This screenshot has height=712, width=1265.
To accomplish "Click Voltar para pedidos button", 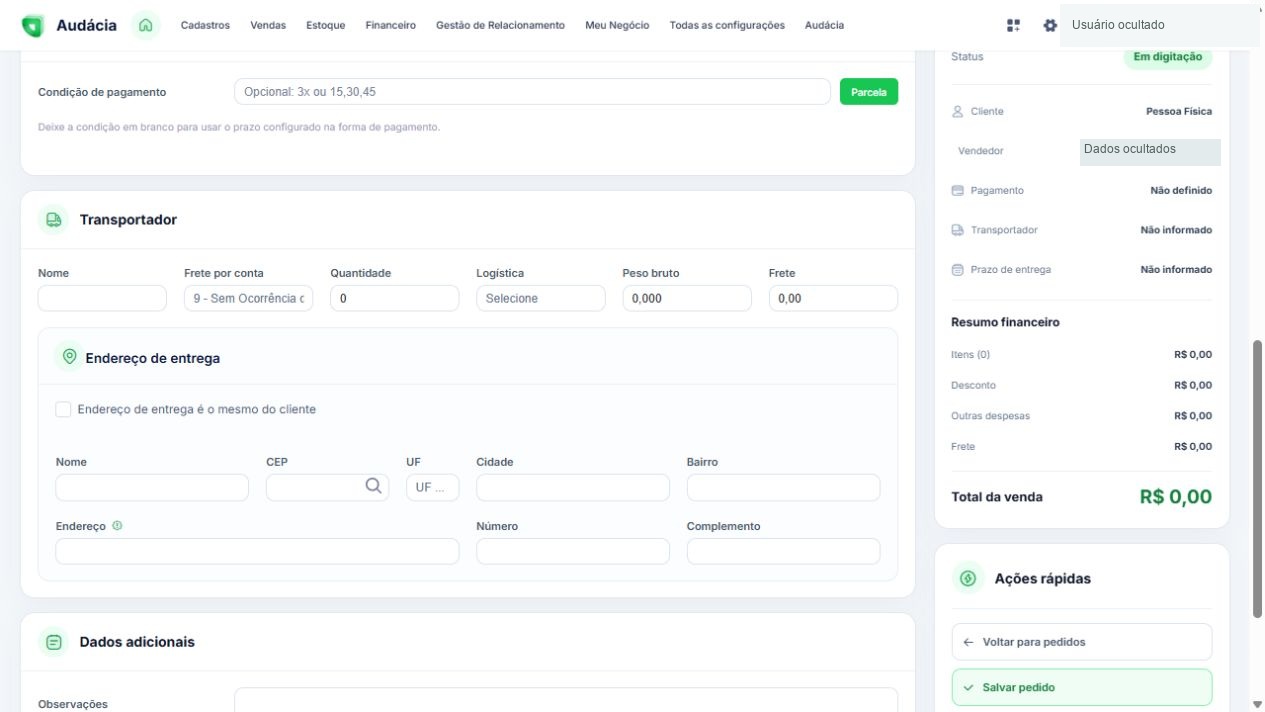I will (1082, 642).
